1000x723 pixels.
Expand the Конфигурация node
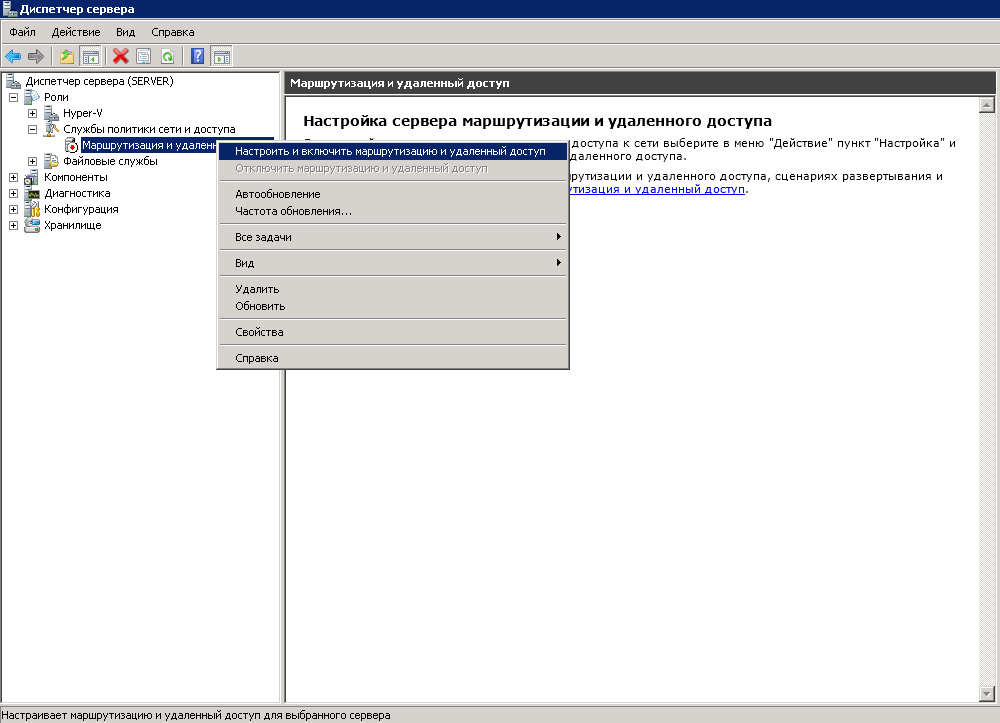[x=13, y=209]
